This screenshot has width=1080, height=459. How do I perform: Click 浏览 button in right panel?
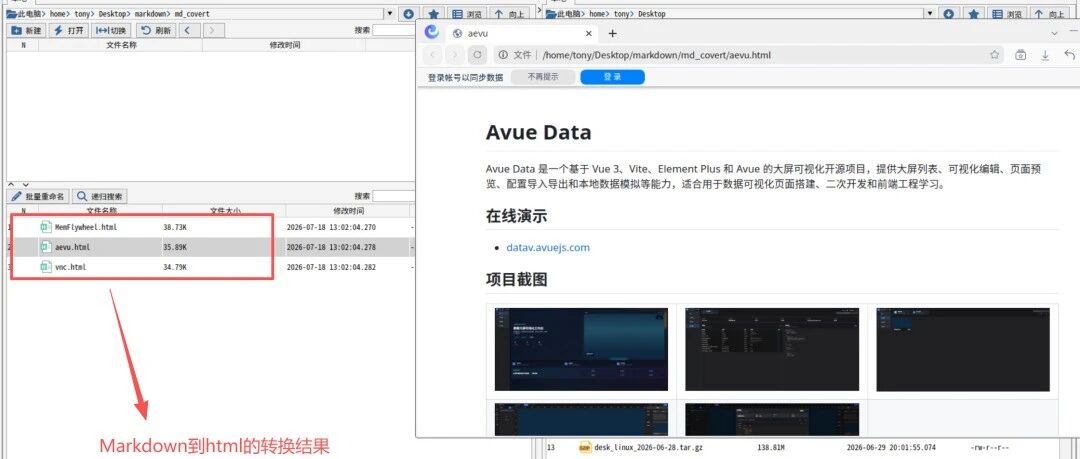(1008, 14)
